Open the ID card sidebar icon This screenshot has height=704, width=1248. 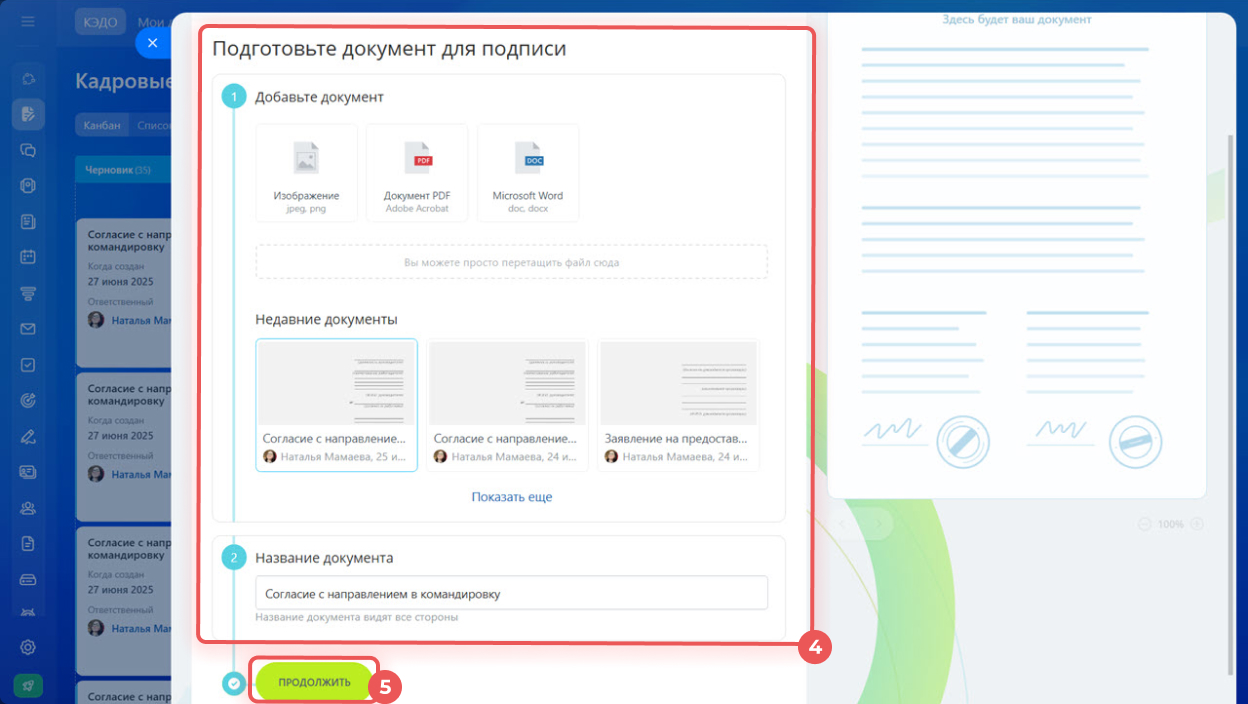(28, 472)
